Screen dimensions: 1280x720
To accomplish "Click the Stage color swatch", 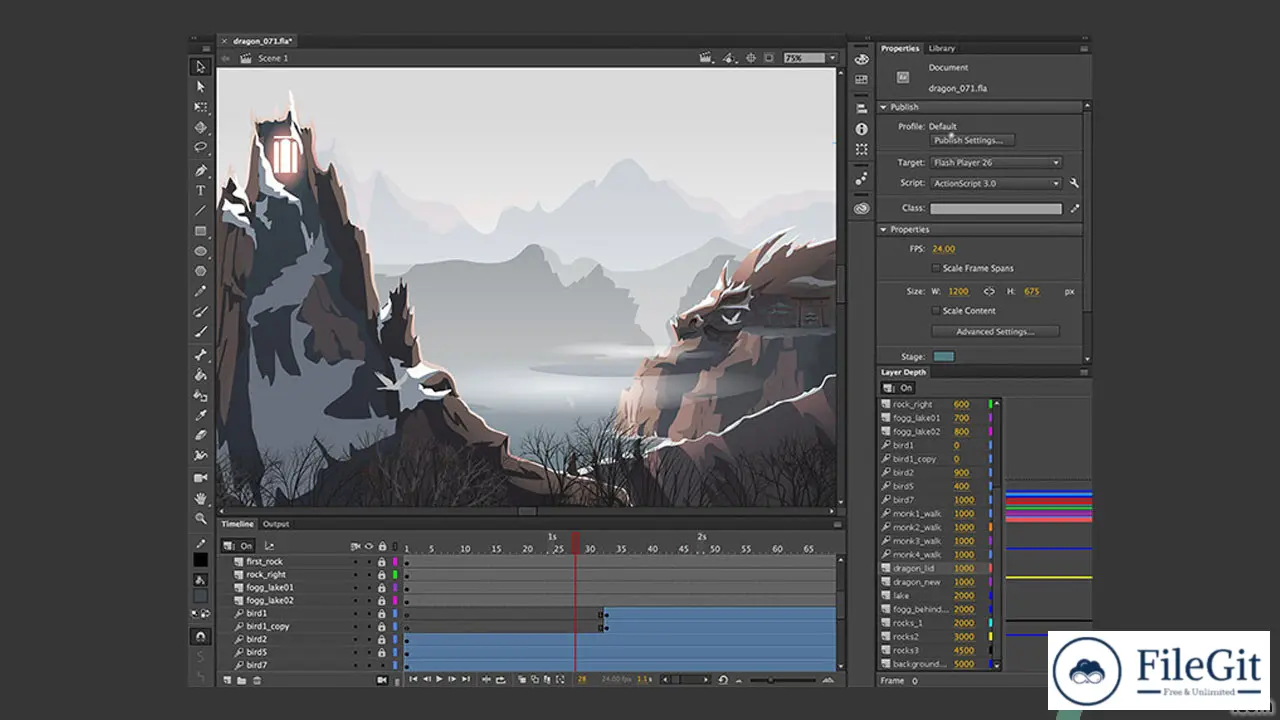I will [943, 356].
